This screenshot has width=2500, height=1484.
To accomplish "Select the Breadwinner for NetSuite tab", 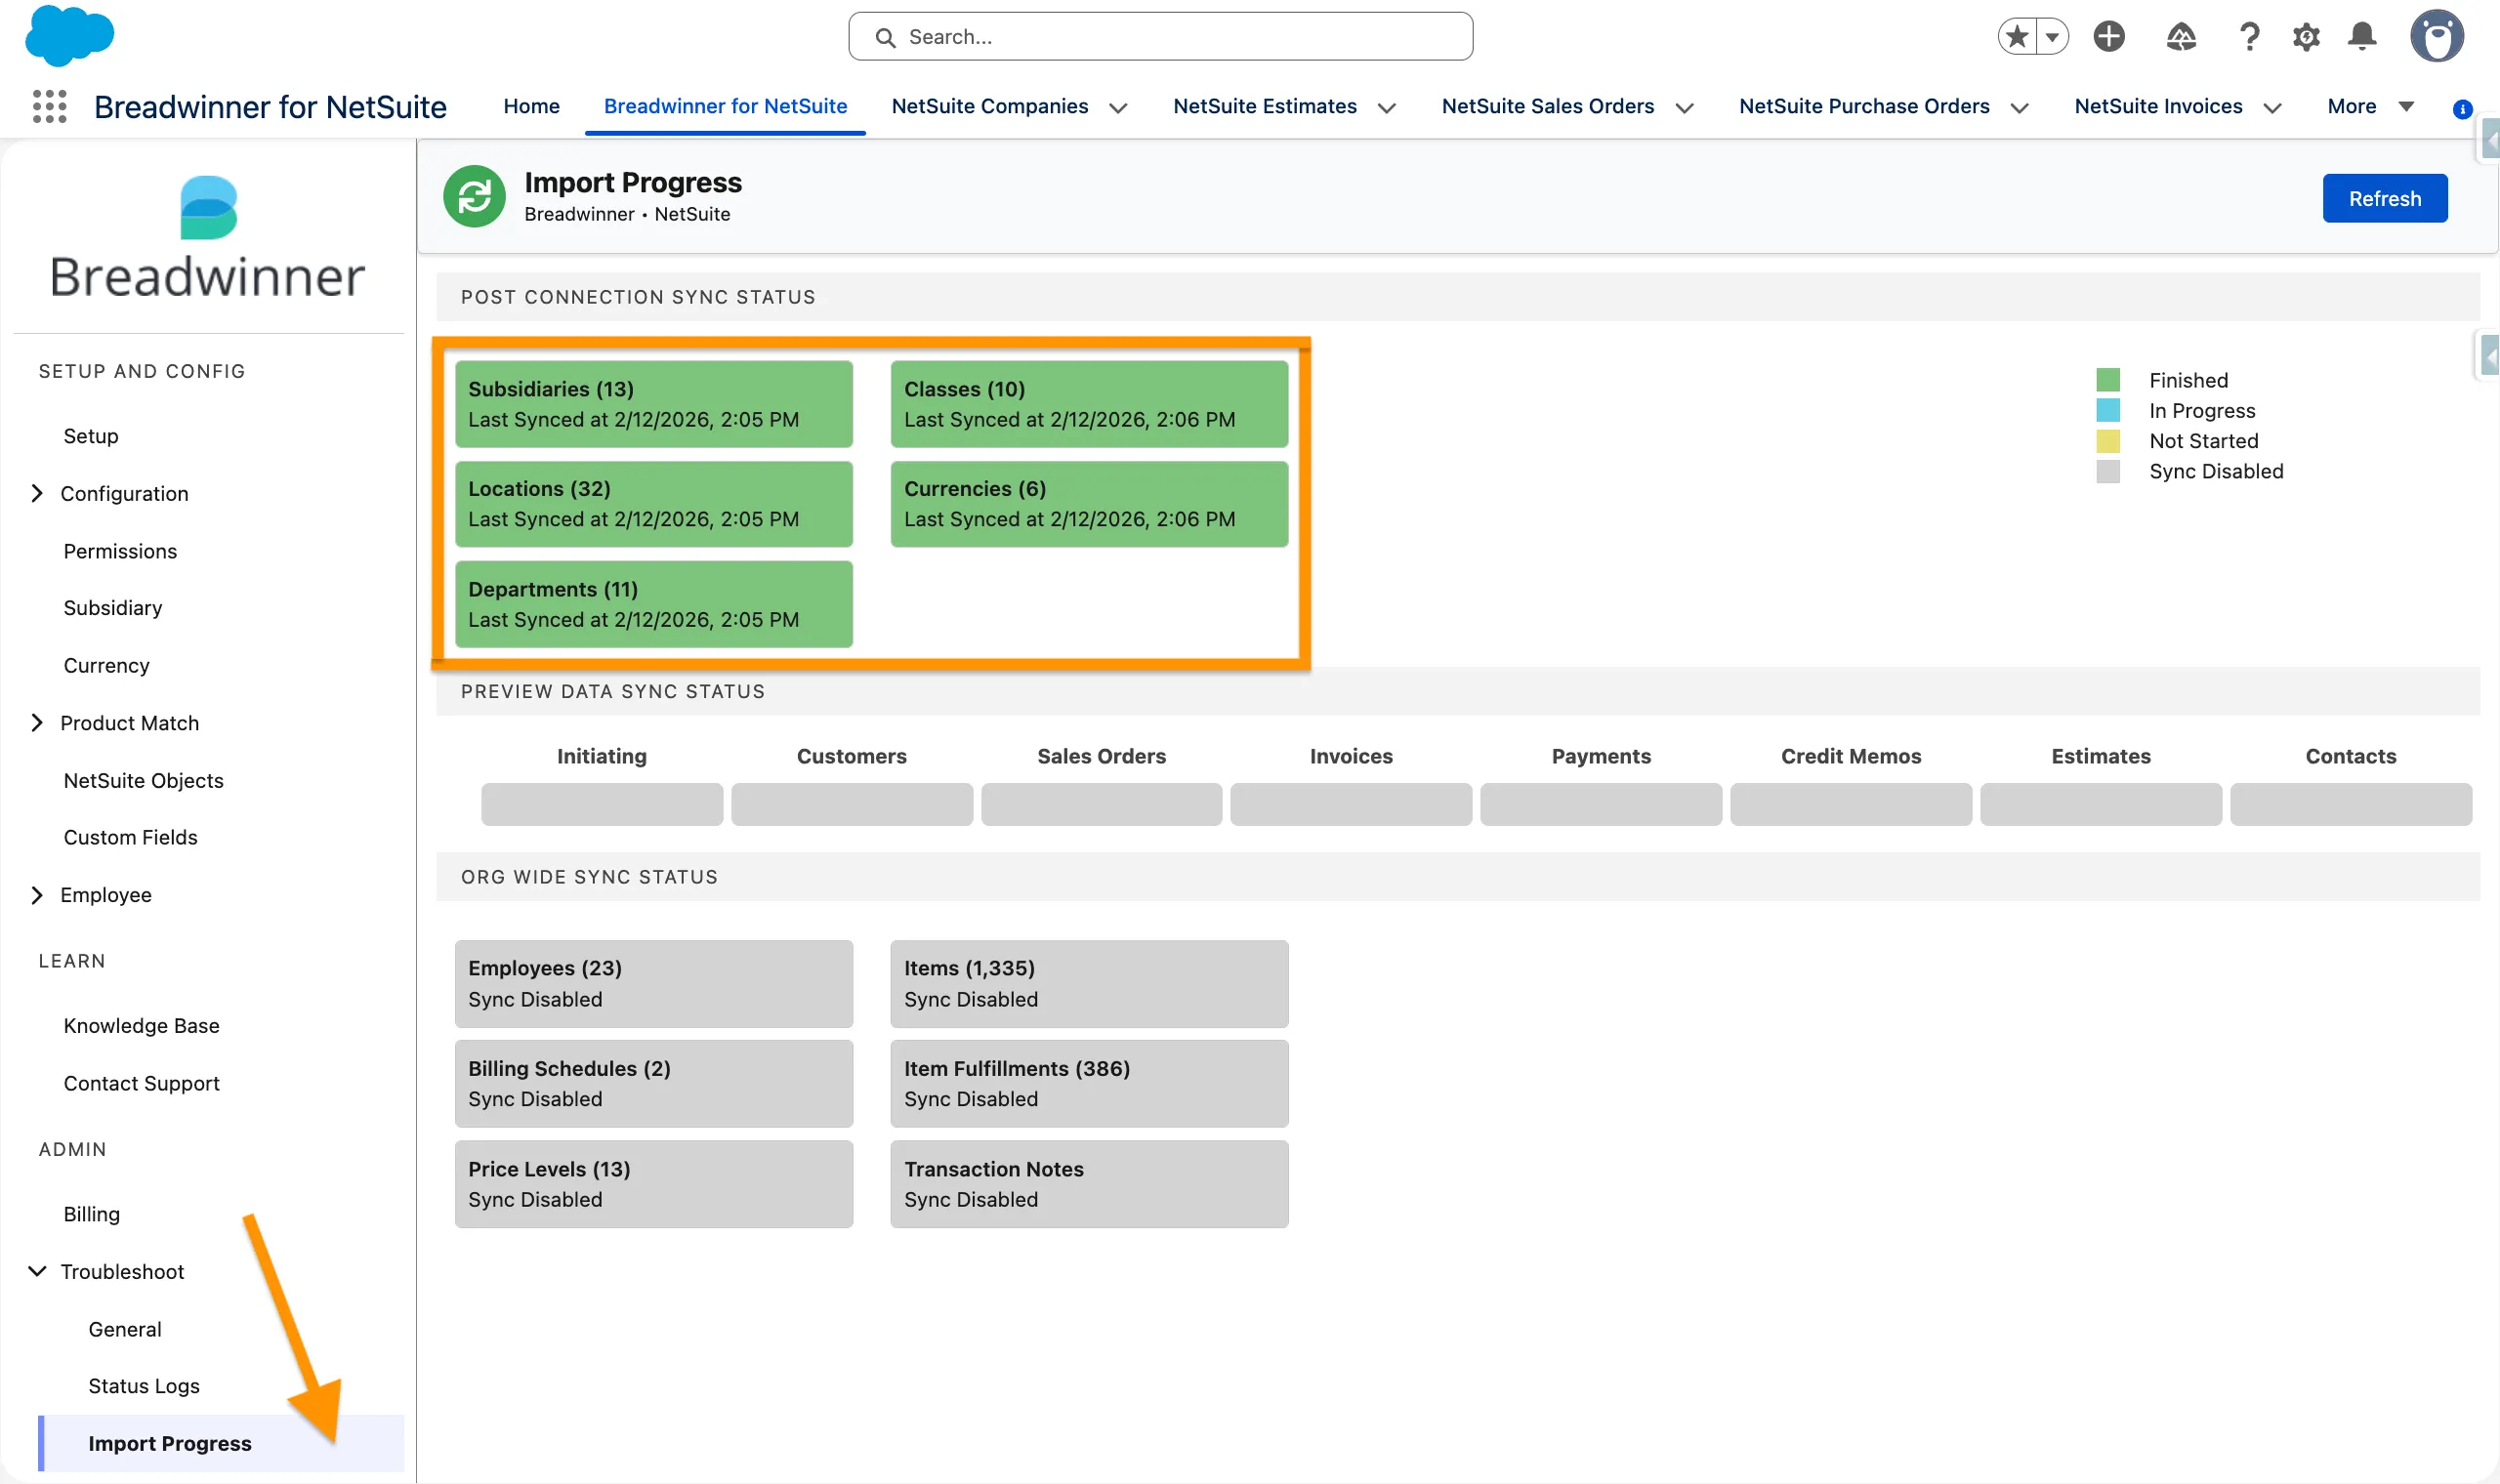I will point(725,106).
